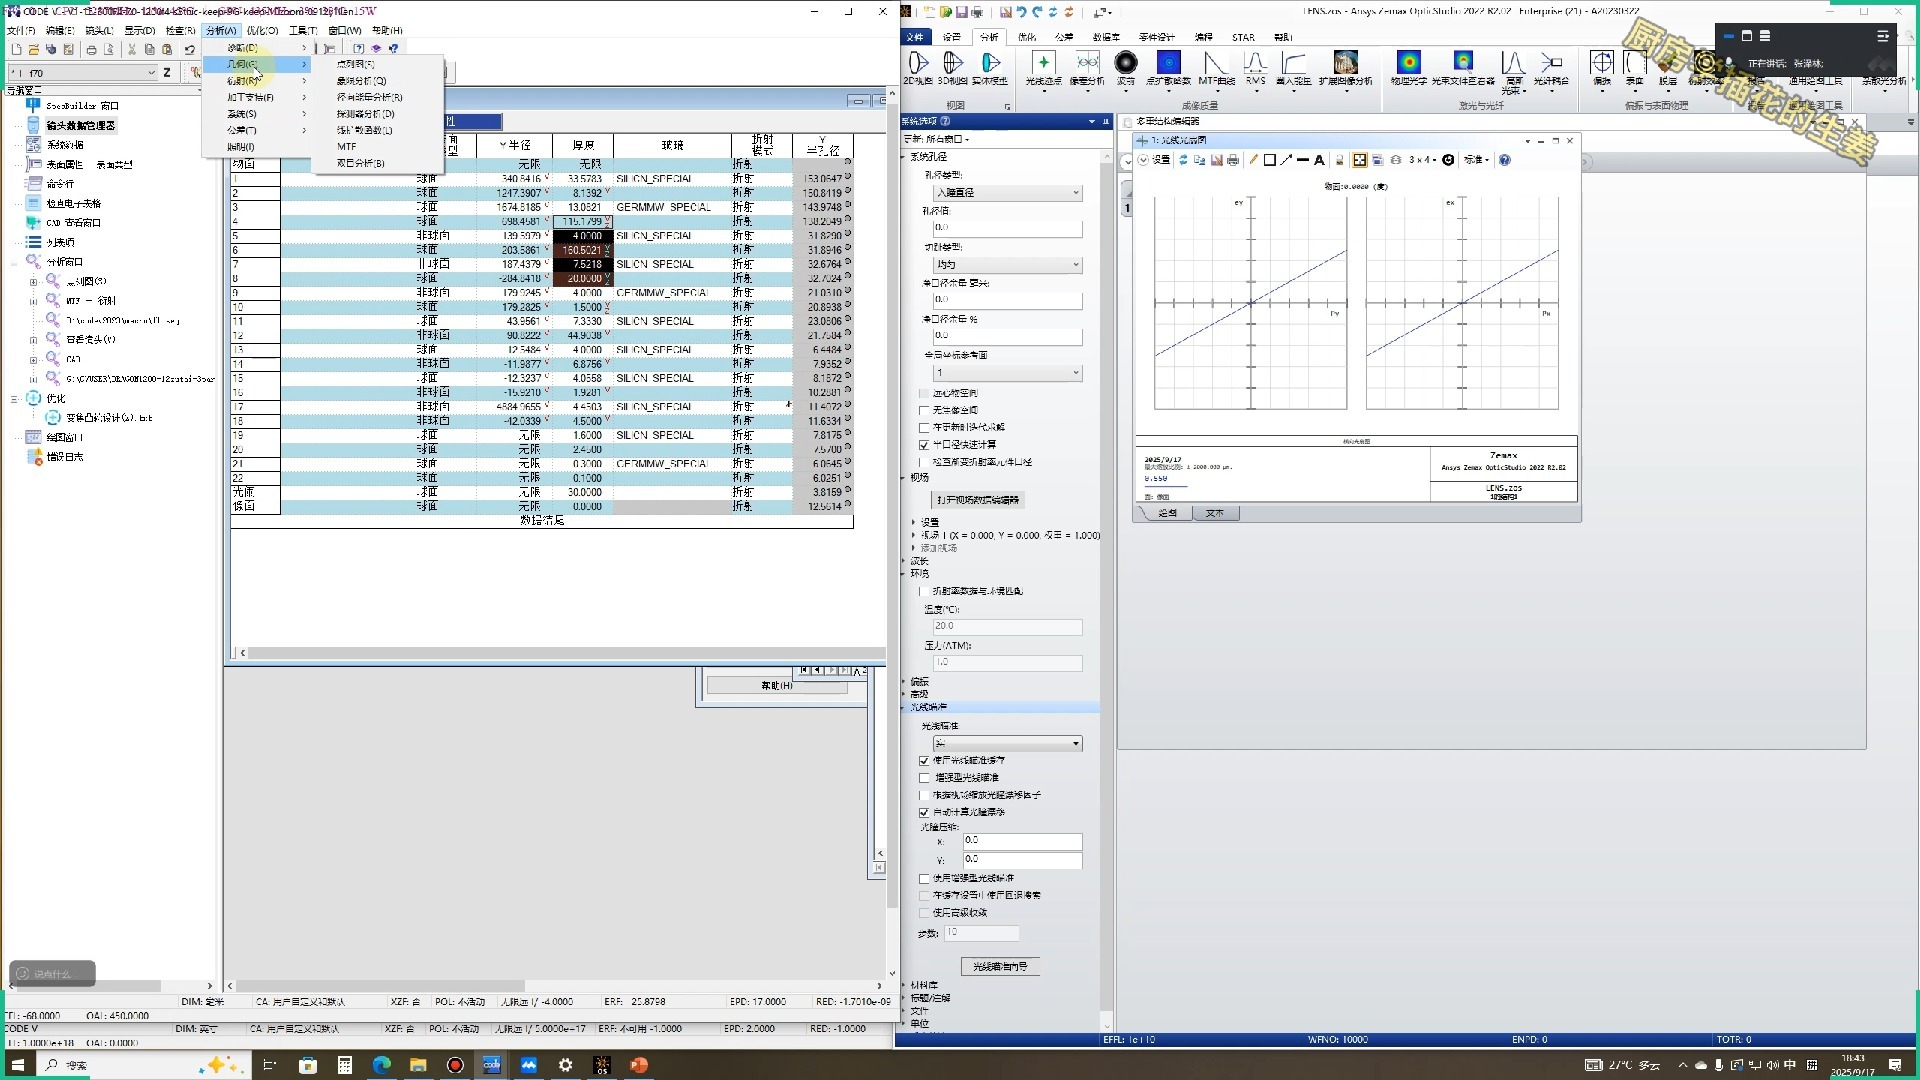
Task: Toggle the 自动计算光瞳漂移 checkbox
Action: [x=924, y=812]
